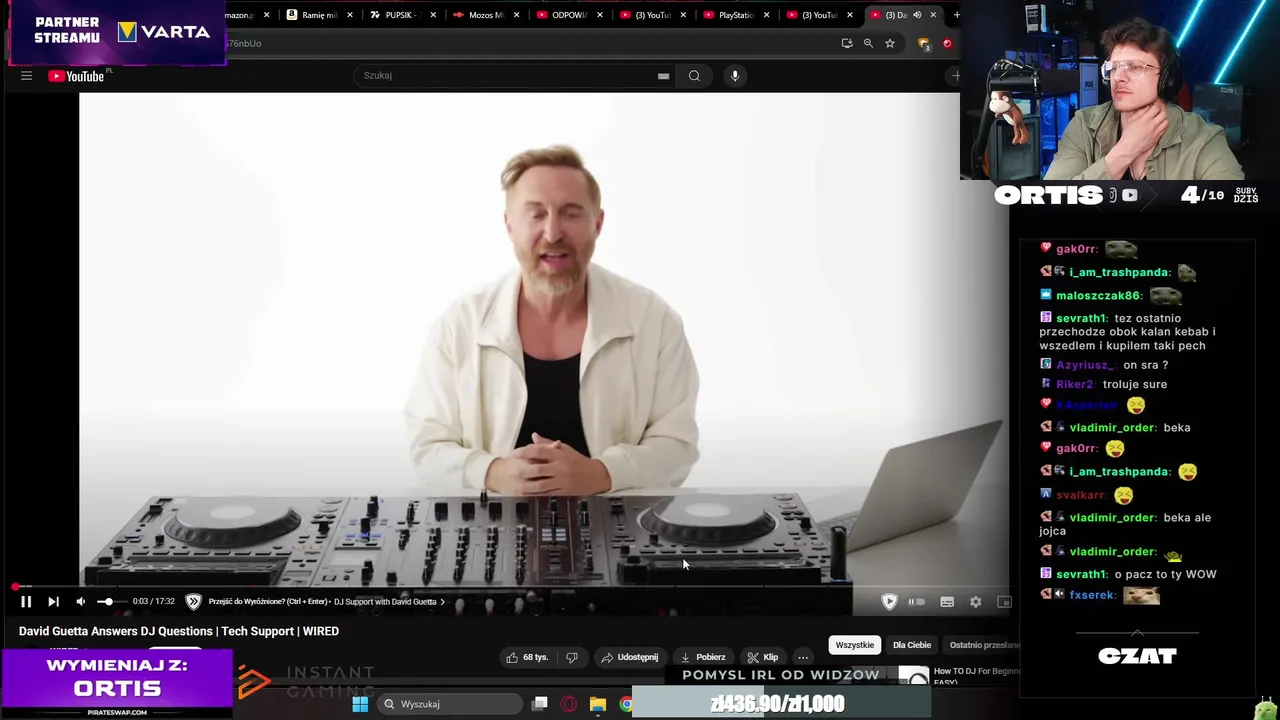
Task: Click into the Szukaj search field
Action: point(505,76)
